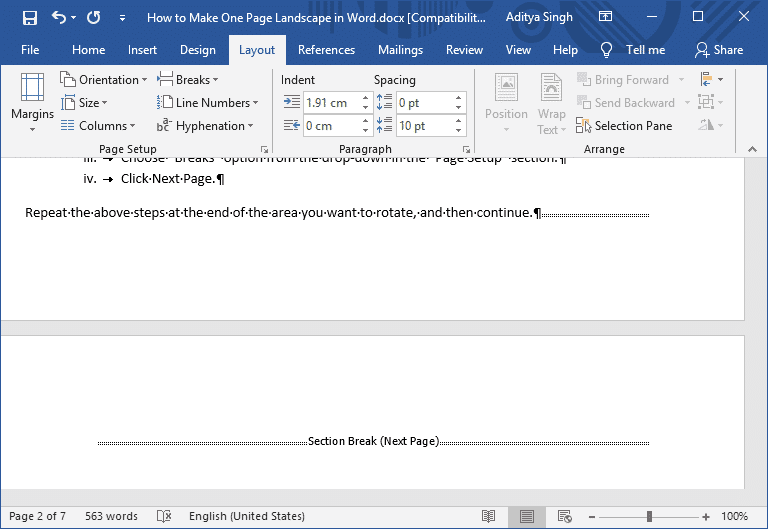Image resolution: width=768 pixels, height=529 pixels.
Task: Click the Indent Right icon
Action: click(292, 126)
